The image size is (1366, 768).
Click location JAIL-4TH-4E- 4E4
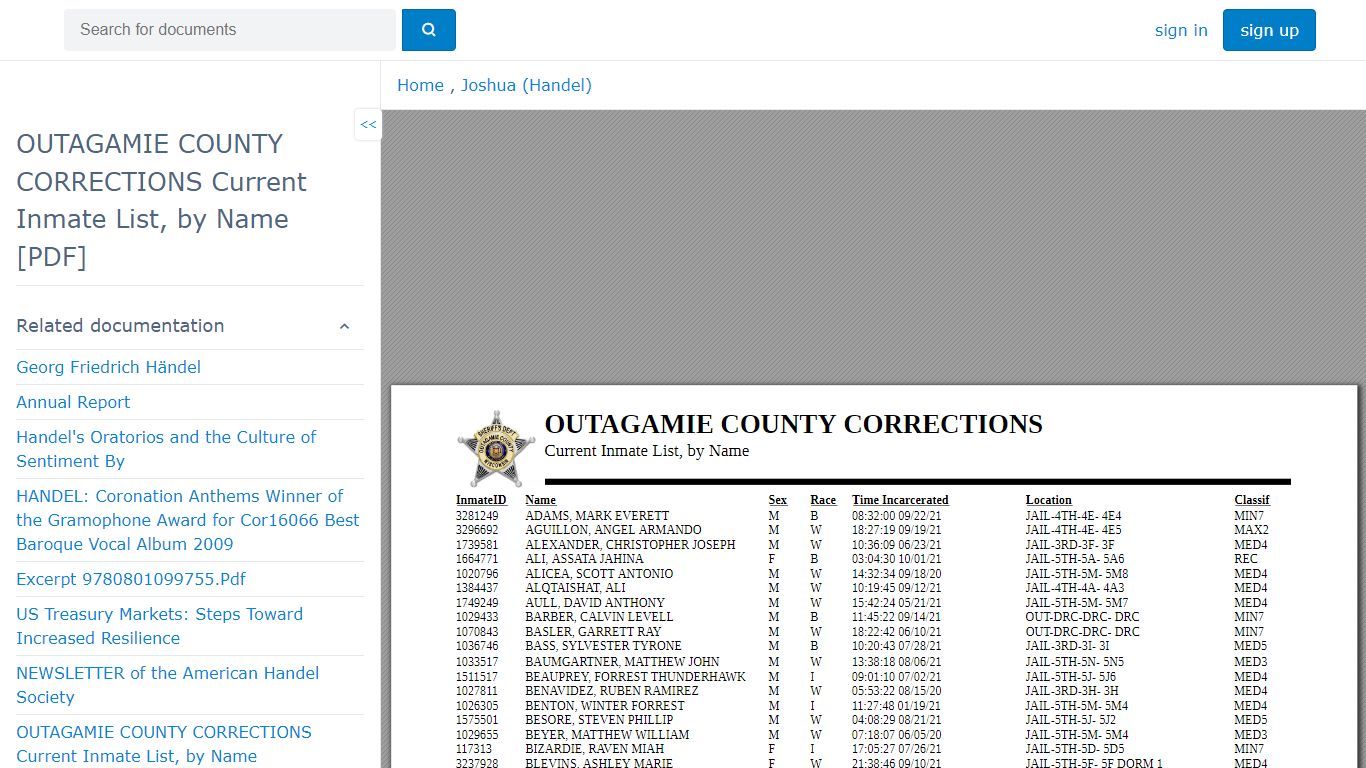pos(1073,516)
